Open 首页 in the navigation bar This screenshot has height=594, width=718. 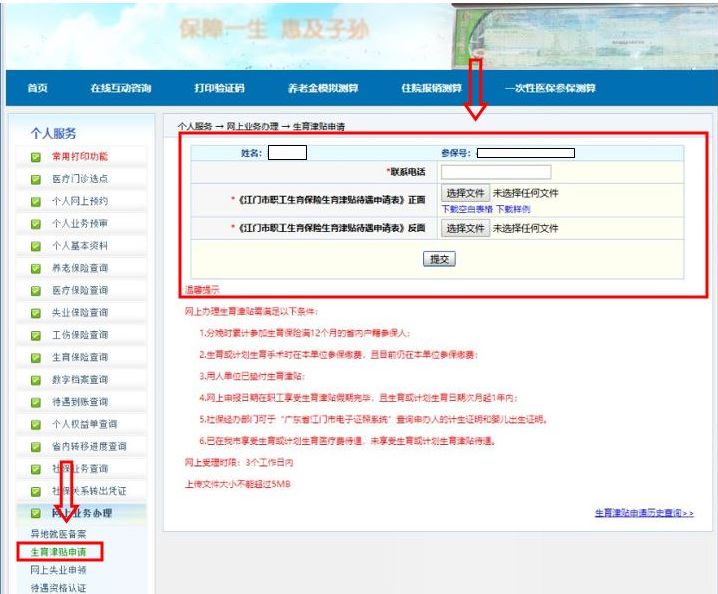point(38,88)
